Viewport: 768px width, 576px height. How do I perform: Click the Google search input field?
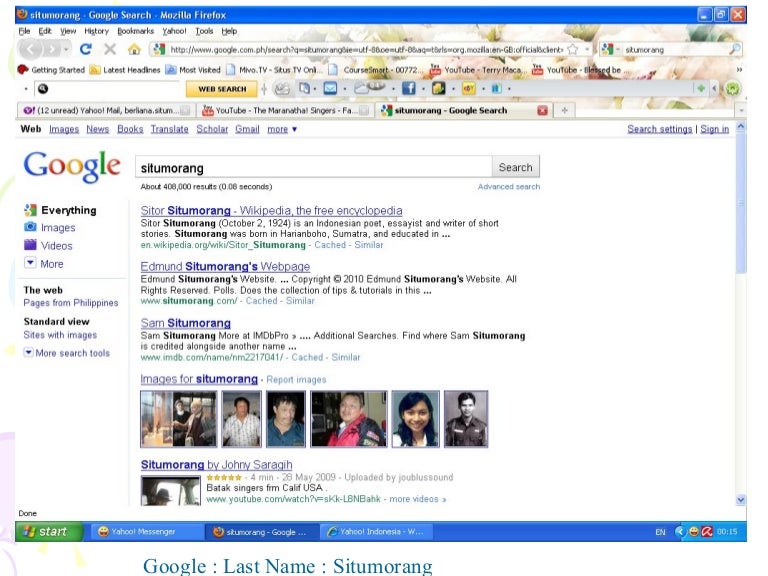click(313, 168)
